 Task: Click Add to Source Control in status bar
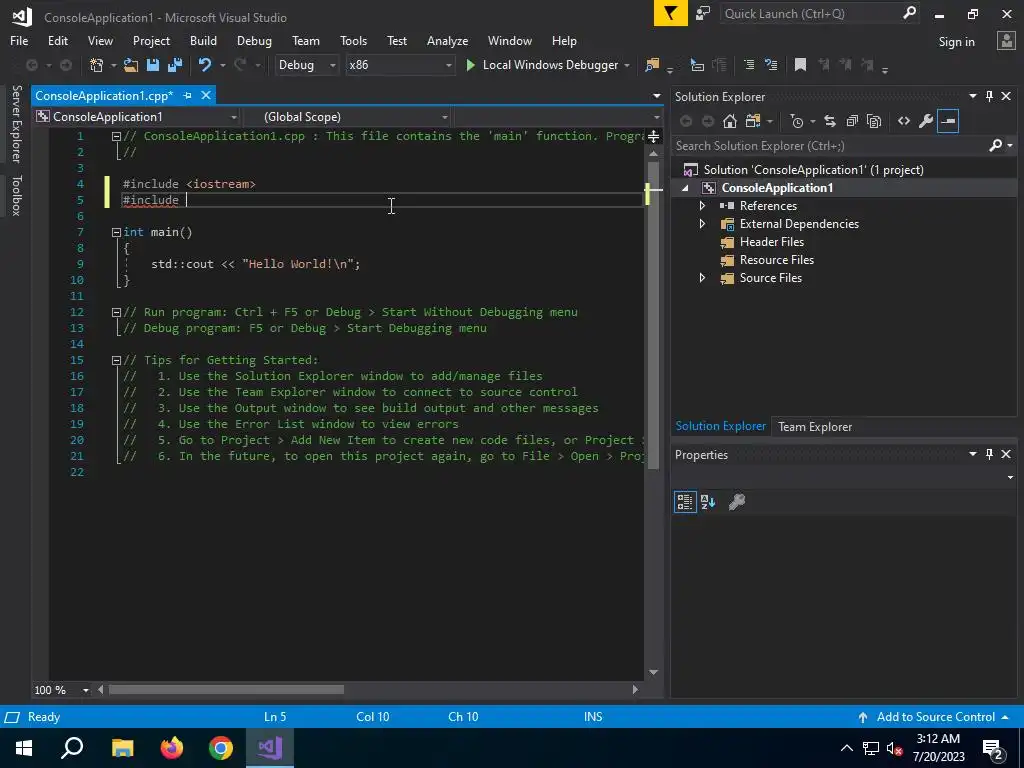(935, 716)
